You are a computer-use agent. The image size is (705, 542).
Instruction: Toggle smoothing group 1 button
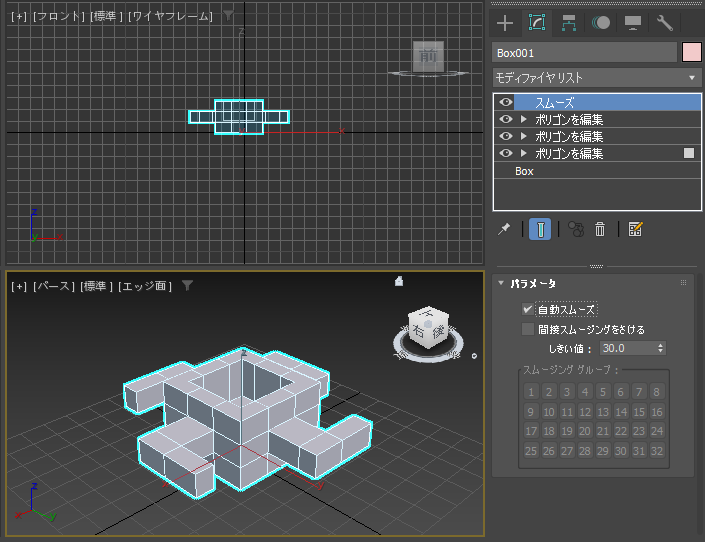531,392
